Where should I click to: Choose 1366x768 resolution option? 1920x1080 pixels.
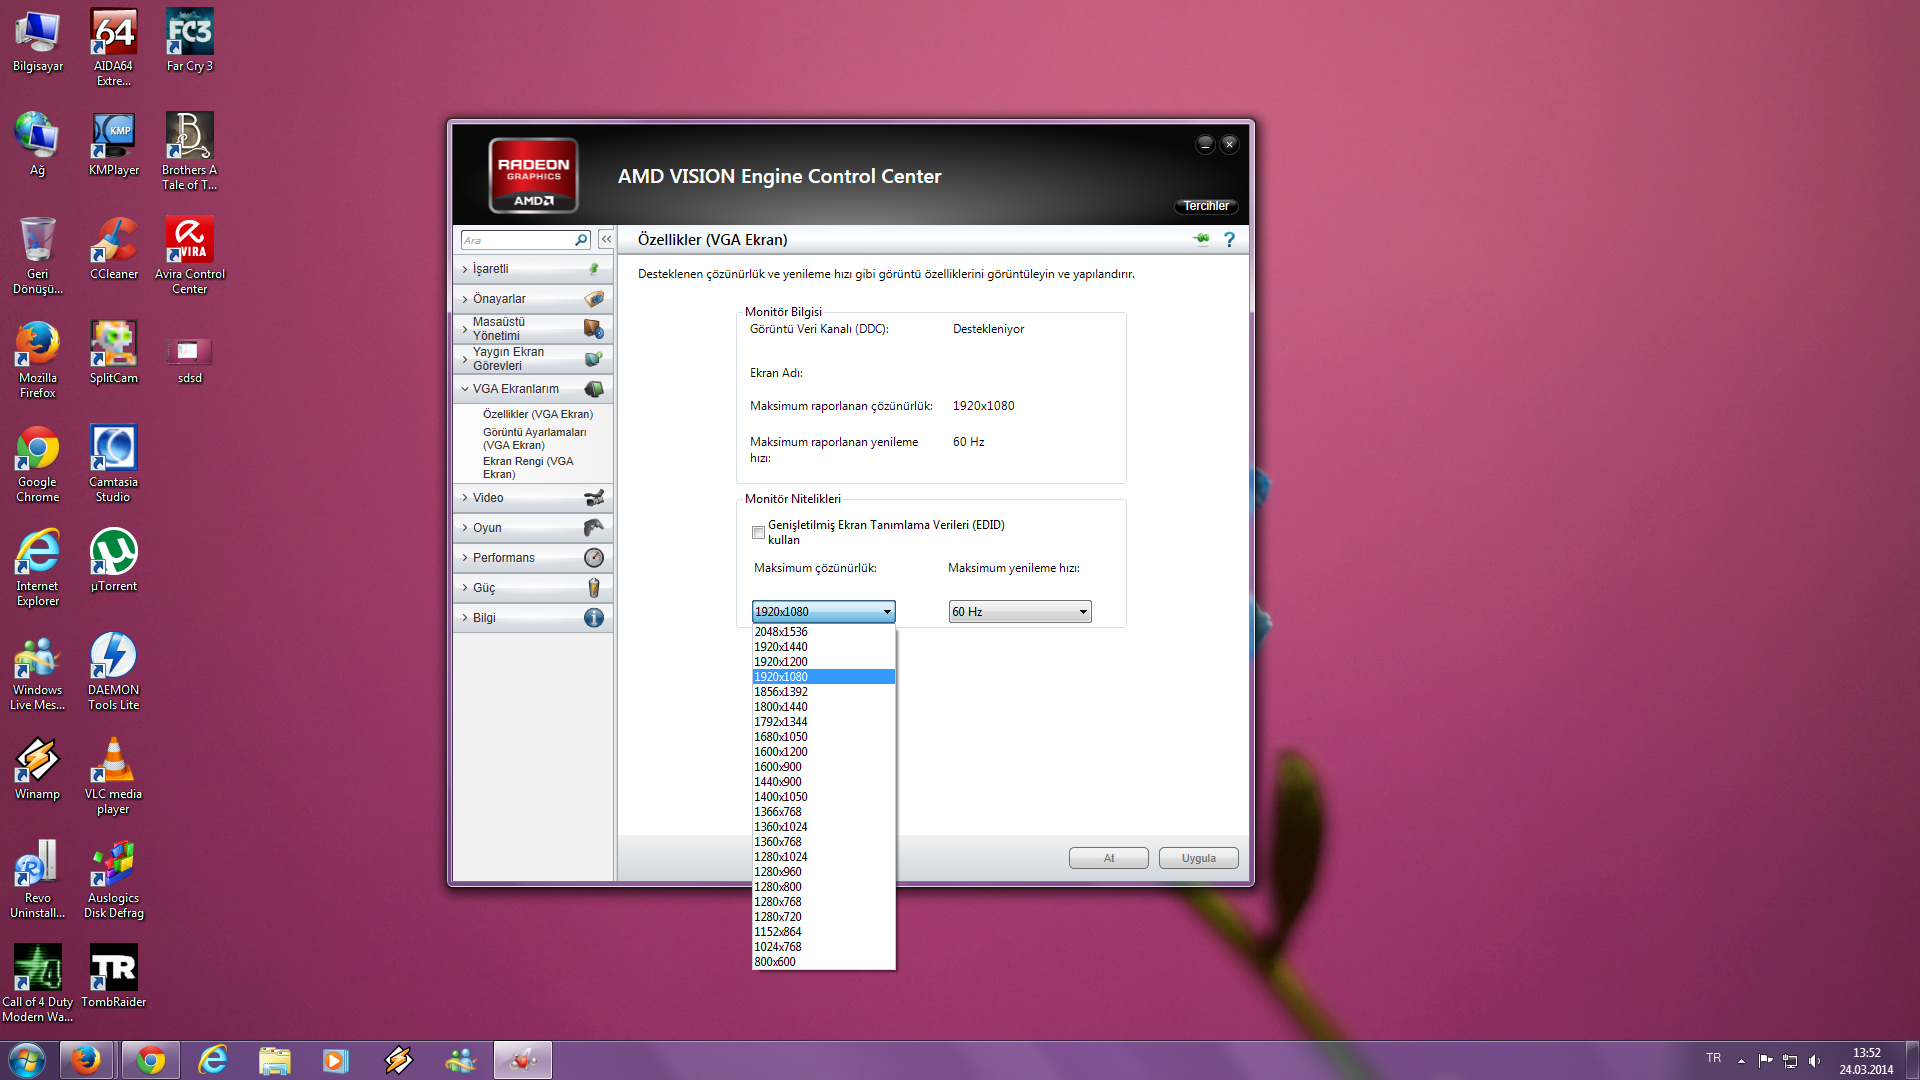pyautogui.click(x=823, y=812)
